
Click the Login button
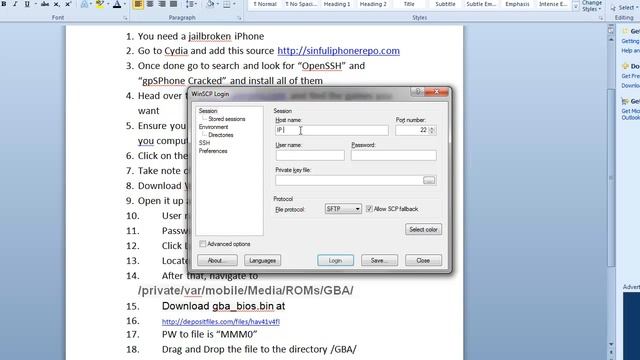click(x=336, y=260)
